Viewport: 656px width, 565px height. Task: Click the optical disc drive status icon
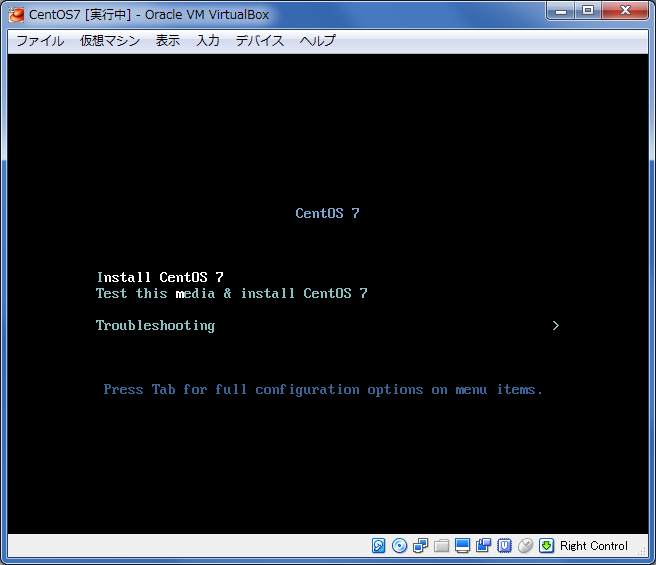(400, 546)
